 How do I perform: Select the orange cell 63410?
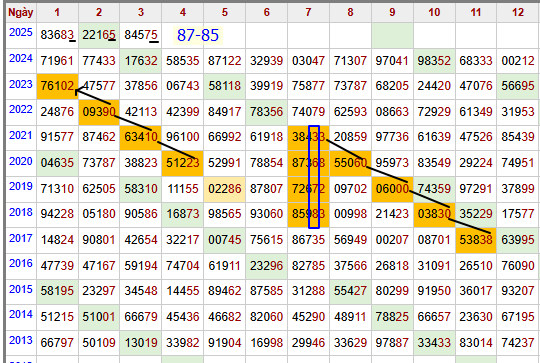141,137
